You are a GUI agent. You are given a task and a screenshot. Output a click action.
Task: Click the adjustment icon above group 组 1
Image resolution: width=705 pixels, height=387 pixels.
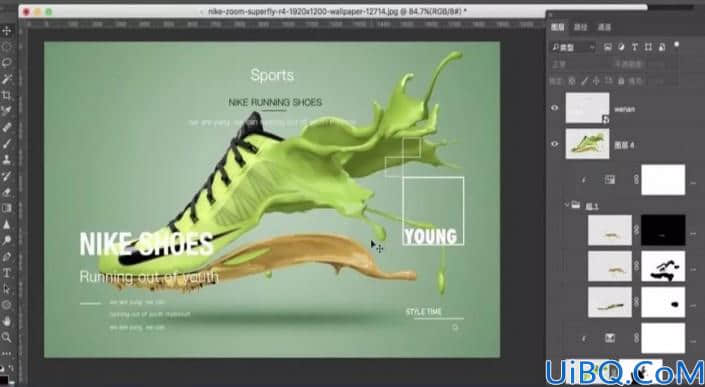[610, 180]
